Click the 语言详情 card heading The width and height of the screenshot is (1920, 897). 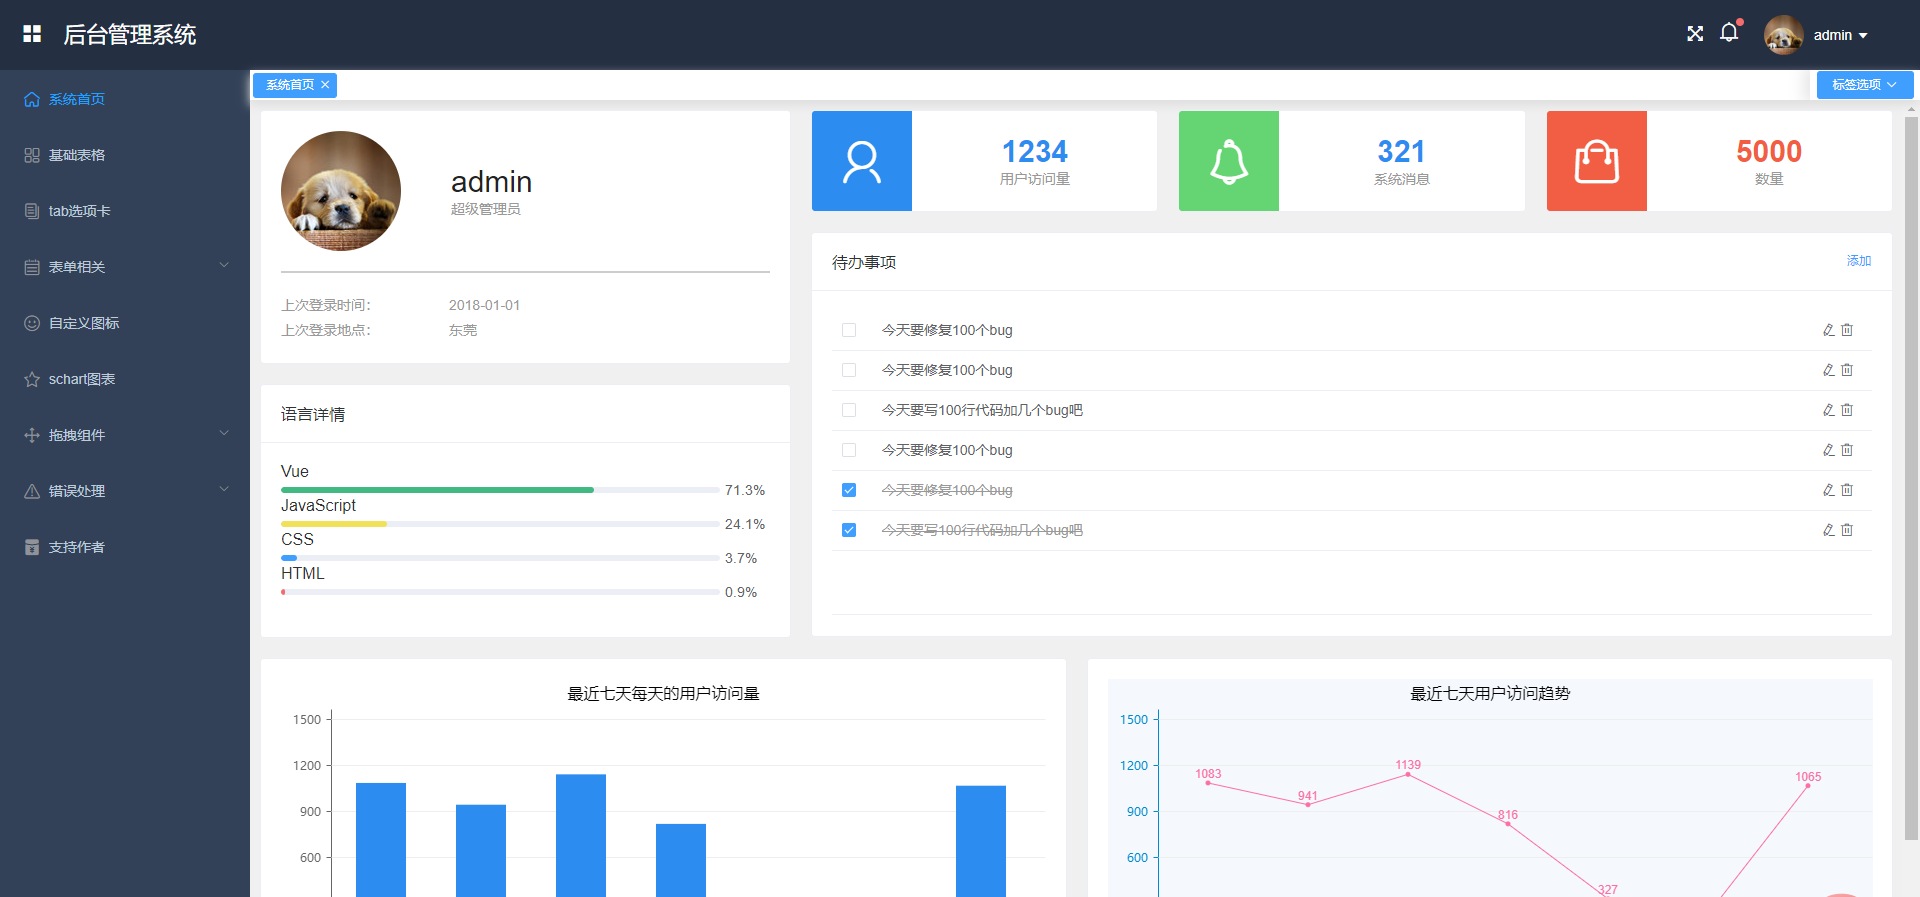point(313,414)
